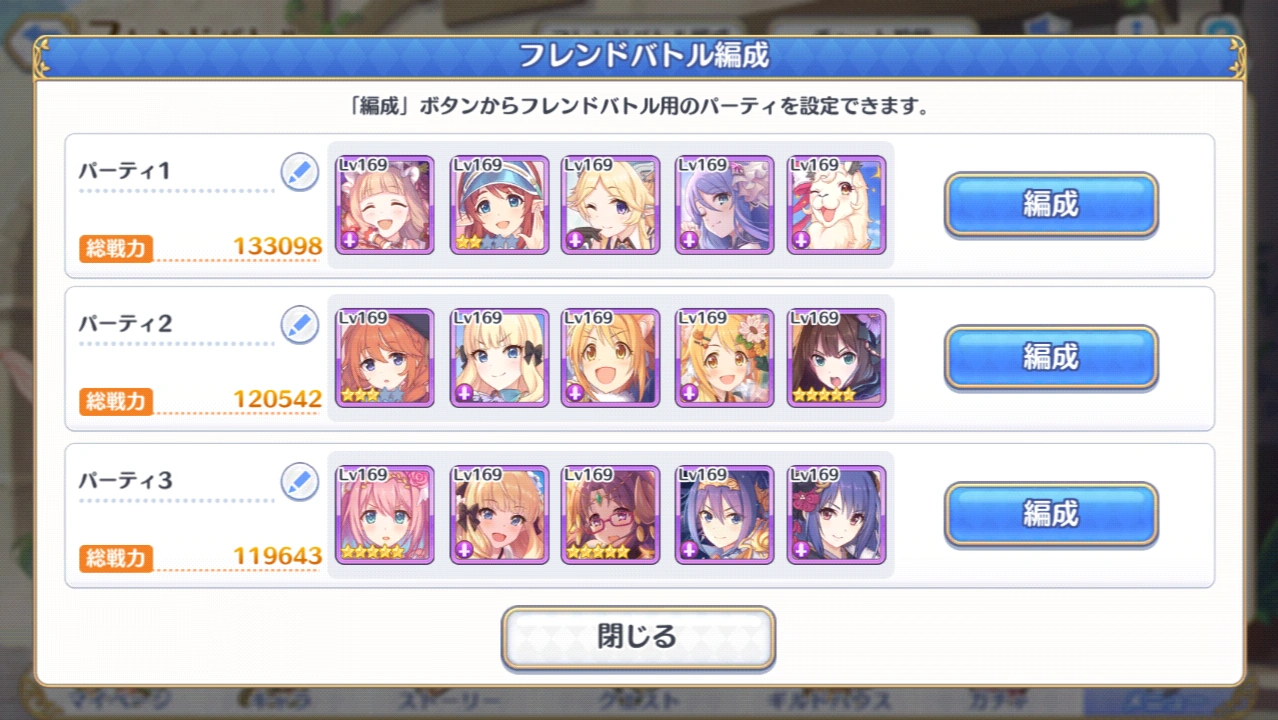Select the last dark blue-haired character in パーティ3
Screen dimensions: 1278x720
pyautogui.click(x=836, y=514)
